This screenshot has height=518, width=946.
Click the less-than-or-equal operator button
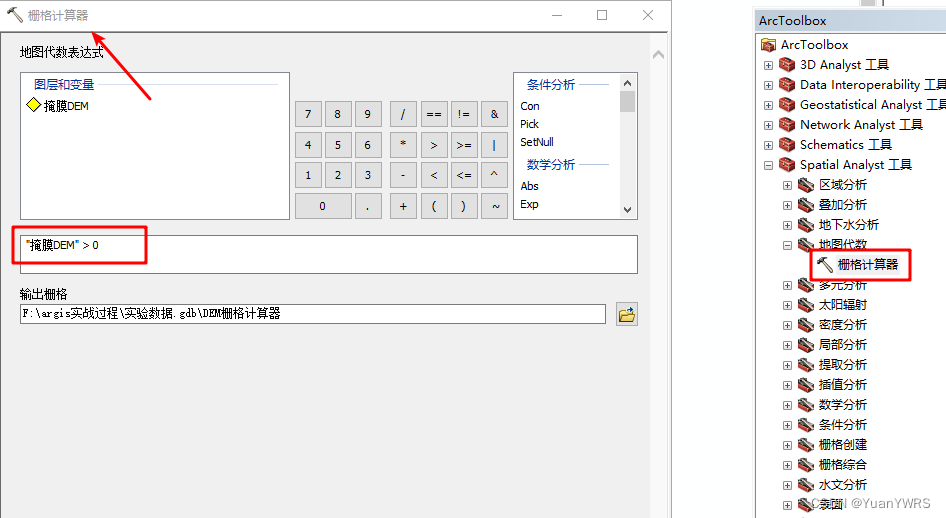[x=463, y=175]
